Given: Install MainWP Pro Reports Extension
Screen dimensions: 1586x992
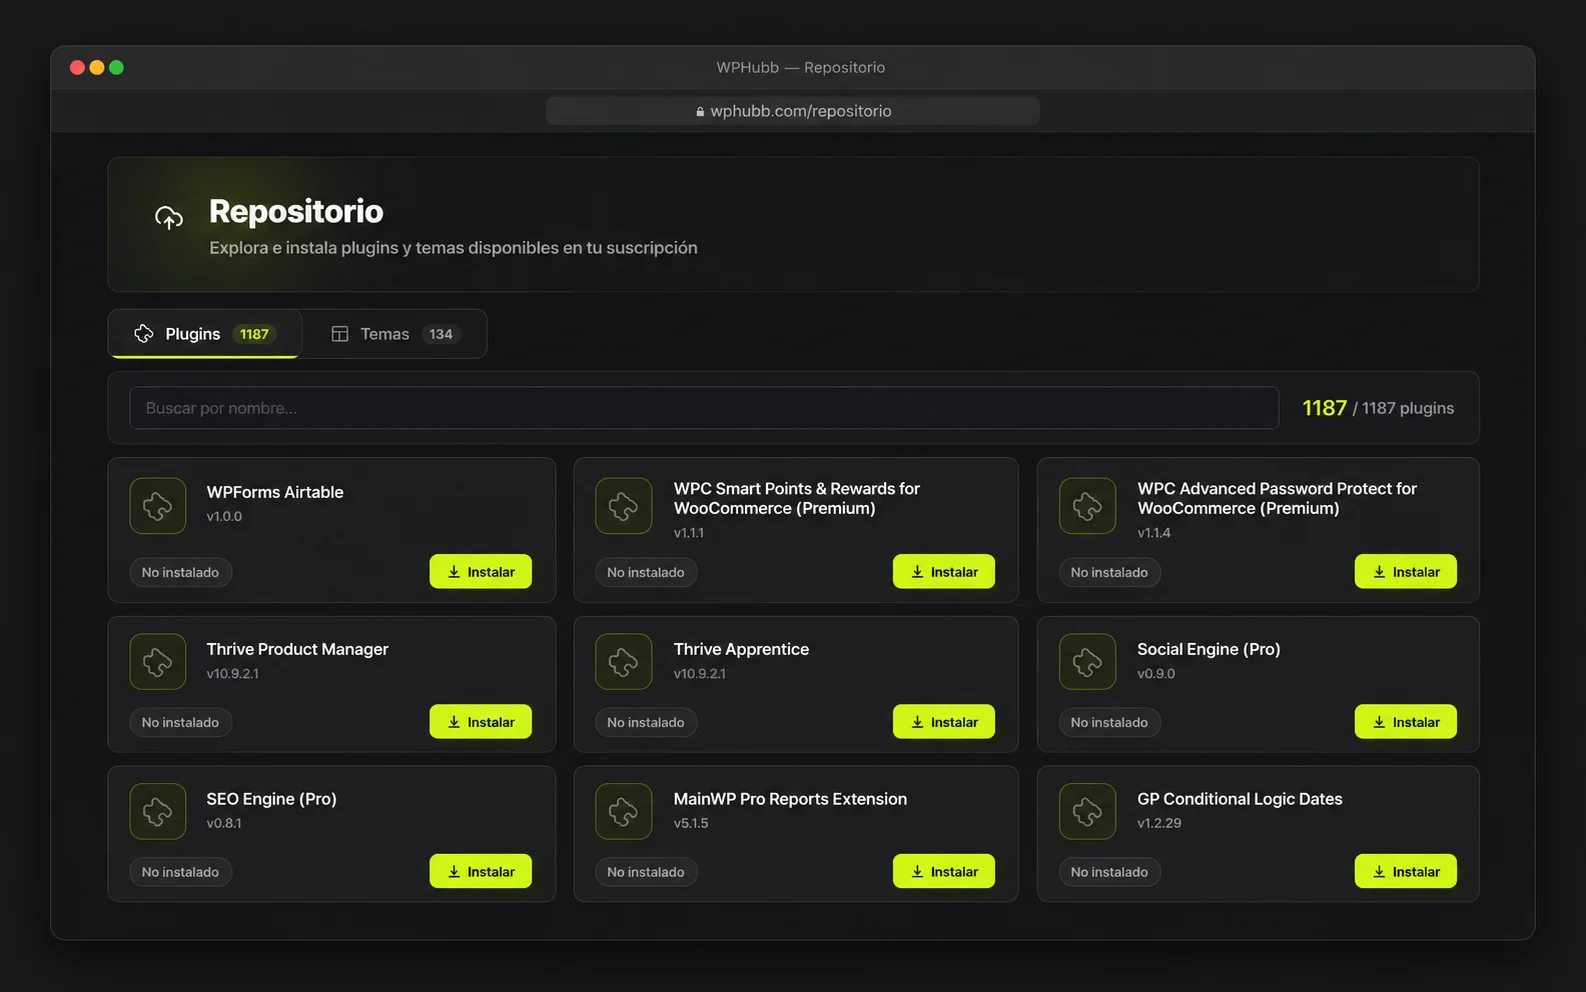Looking at the screenshot, I should (x=944, y=872).
